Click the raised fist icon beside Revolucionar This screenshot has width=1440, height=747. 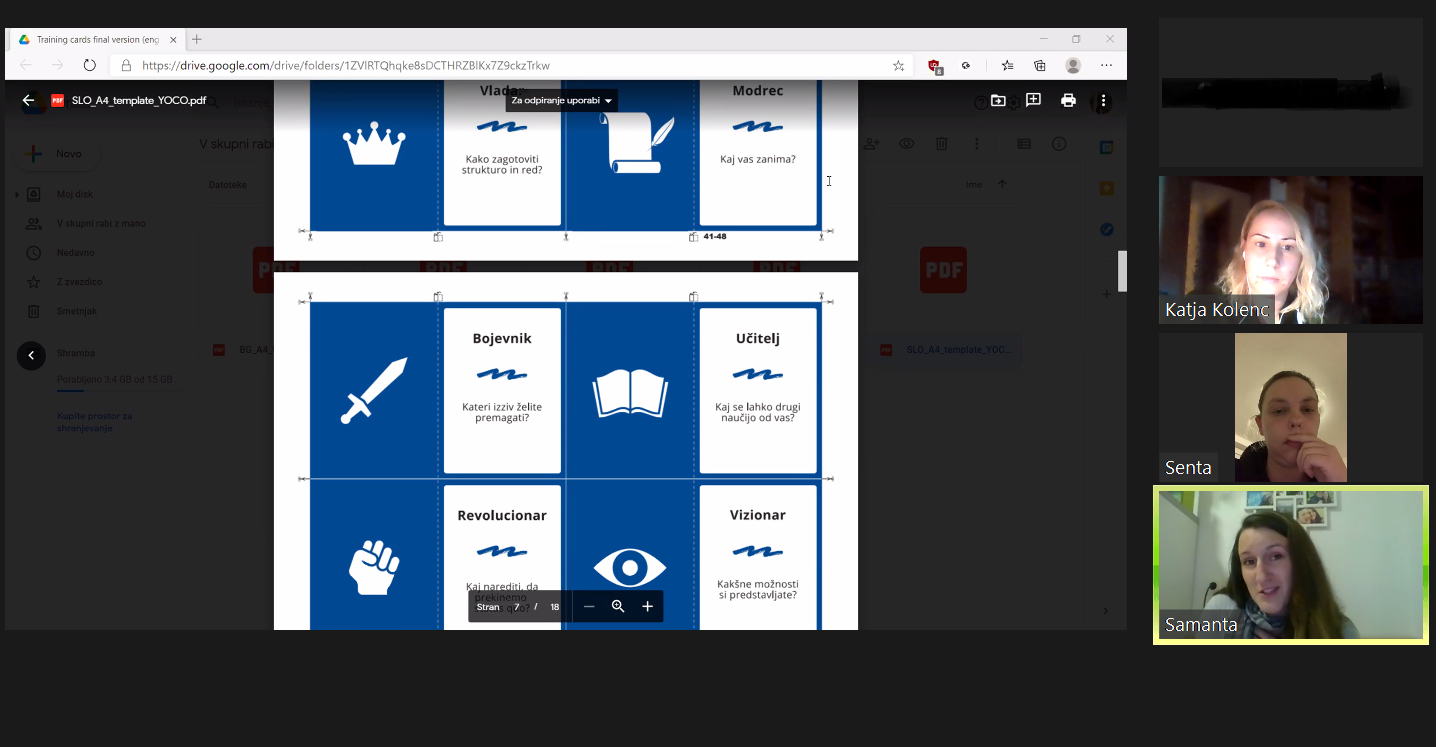pos(374,567)
